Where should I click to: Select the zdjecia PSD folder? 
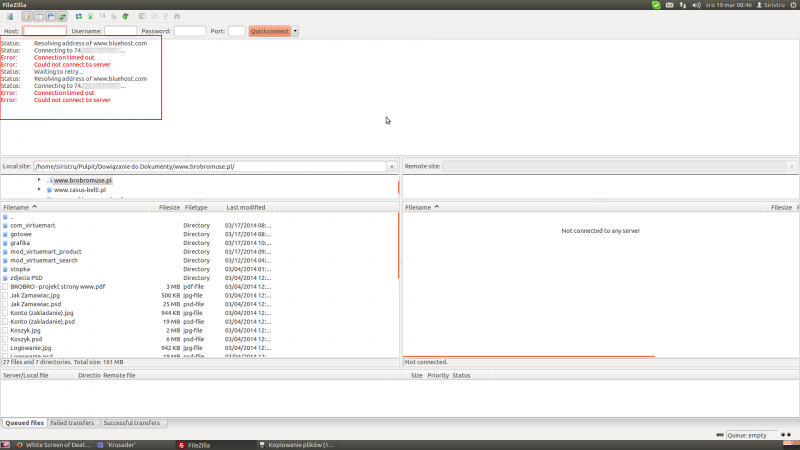click(27, 278)
